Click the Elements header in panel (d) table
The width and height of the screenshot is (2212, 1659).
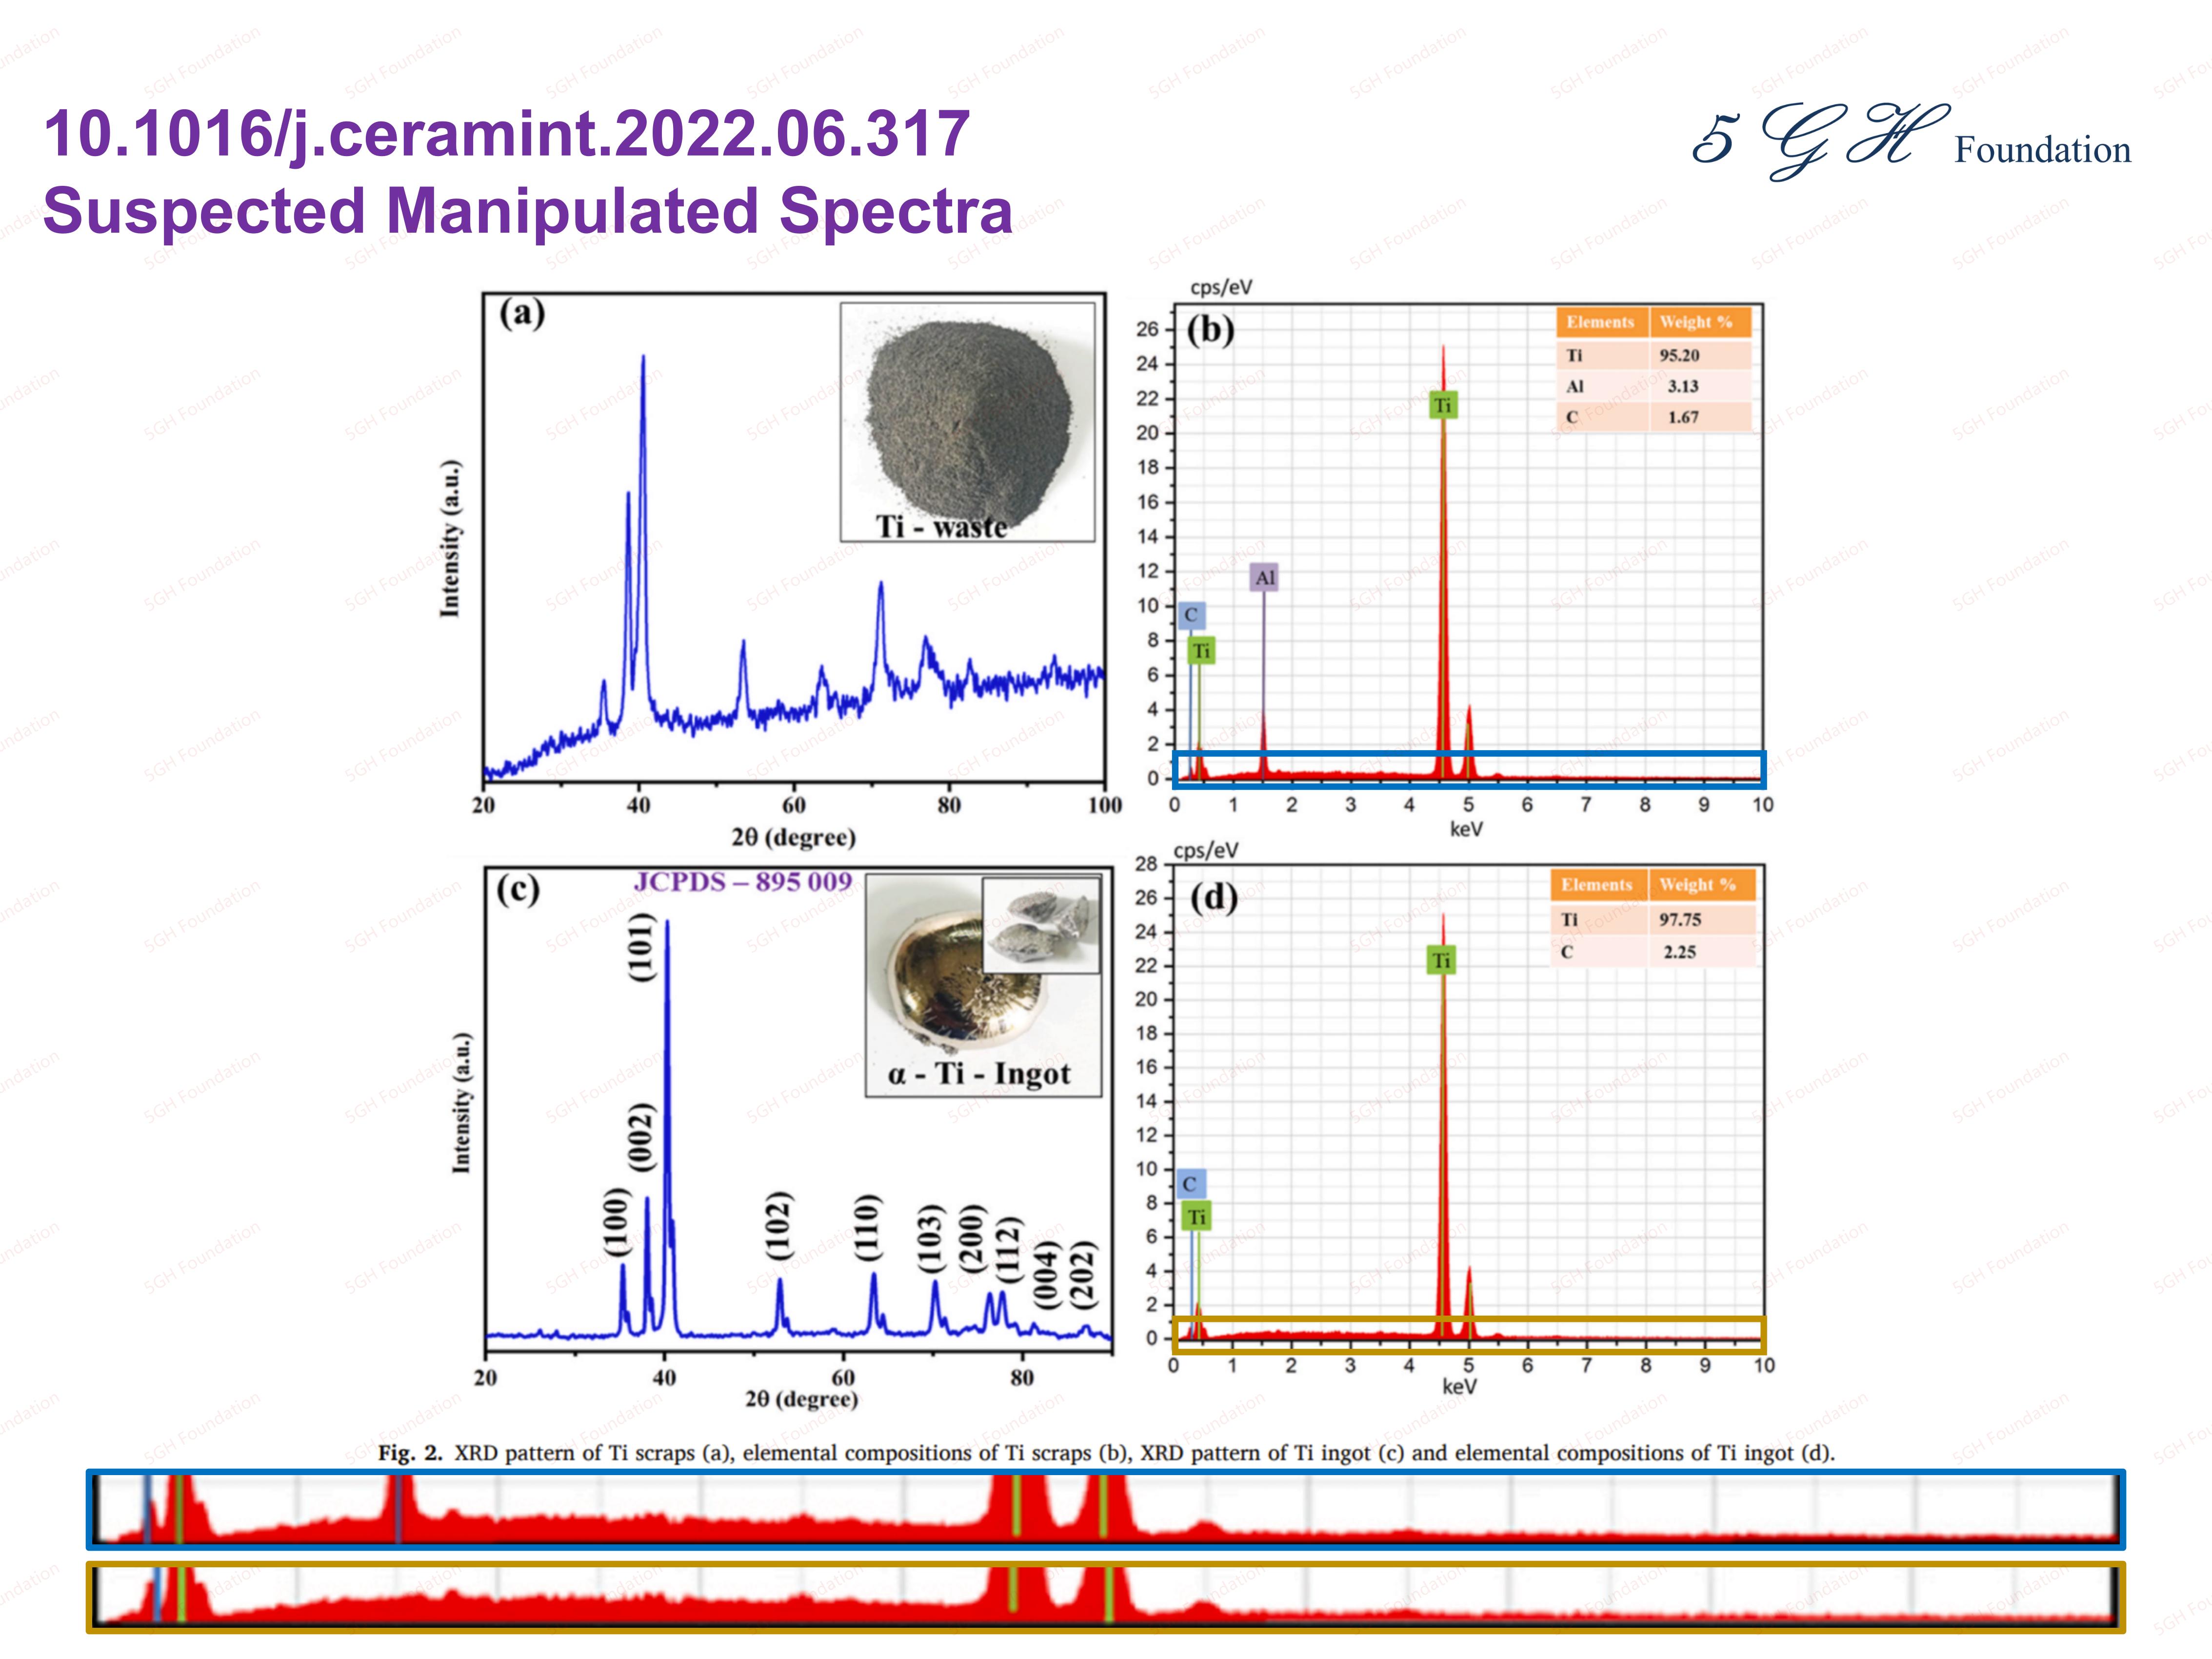(x=1596, y=885)
